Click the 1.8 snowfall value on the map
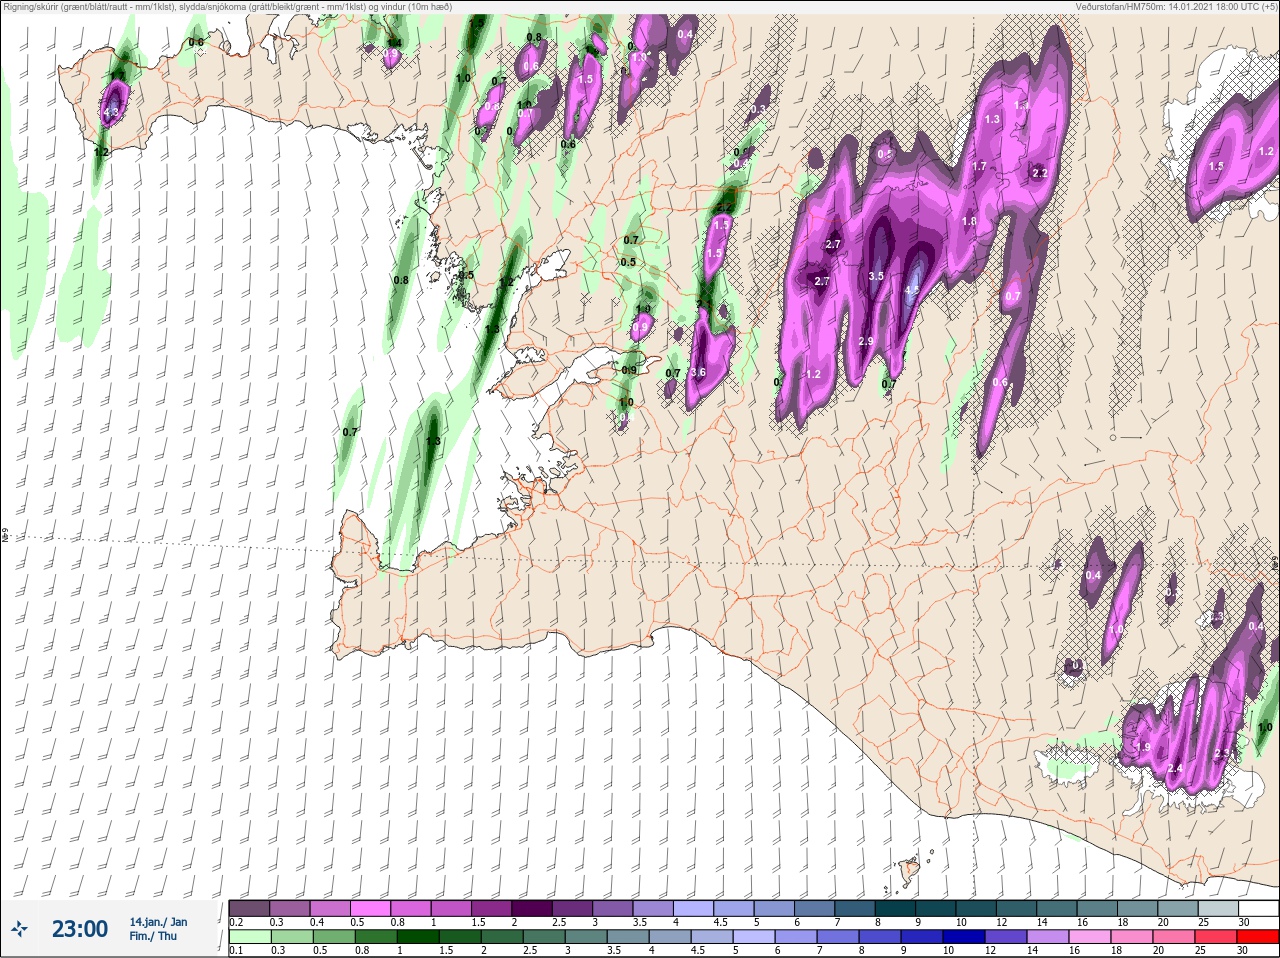This screenshot has height=958, width=1280. tap(969, 222)
